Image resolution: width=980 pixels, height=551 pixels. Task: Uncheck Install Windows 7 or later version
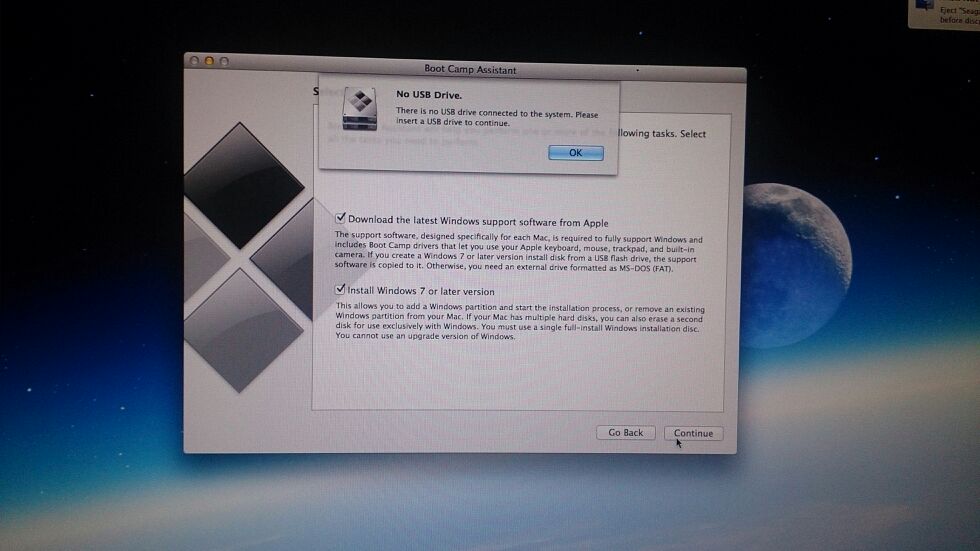tap(340, 289)
